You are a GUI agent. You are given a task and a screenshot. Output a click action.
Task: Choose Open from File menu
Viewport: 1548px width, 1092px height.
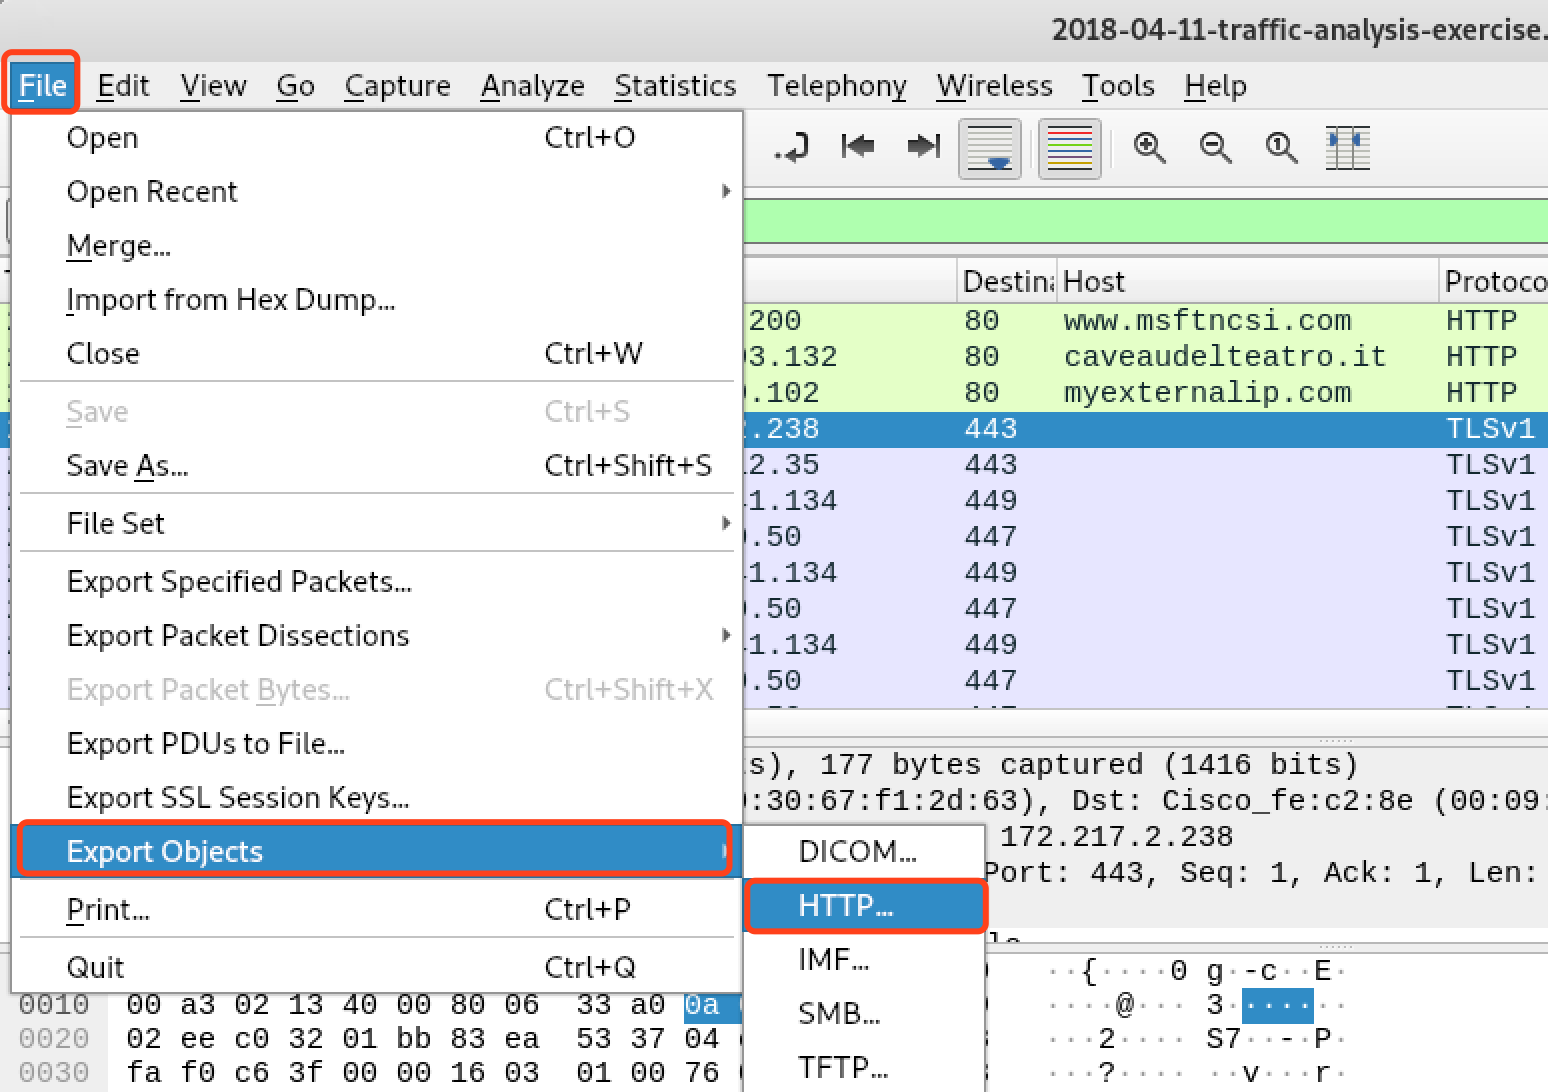pyautogui.click(x=377, y=137)
